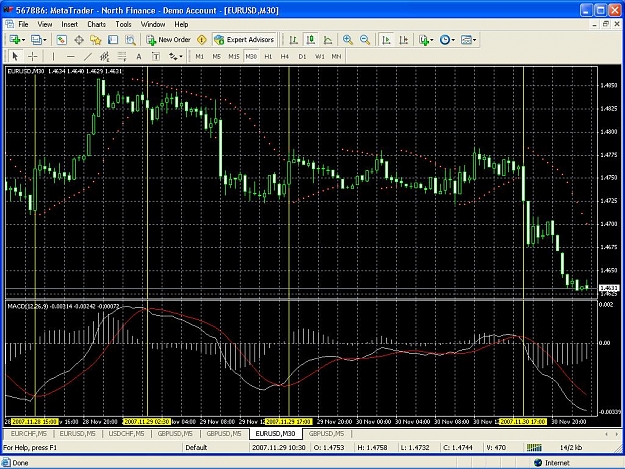Select the text 'A' drawing tool
The image size is (625, 469).
[x=139, y=57]
